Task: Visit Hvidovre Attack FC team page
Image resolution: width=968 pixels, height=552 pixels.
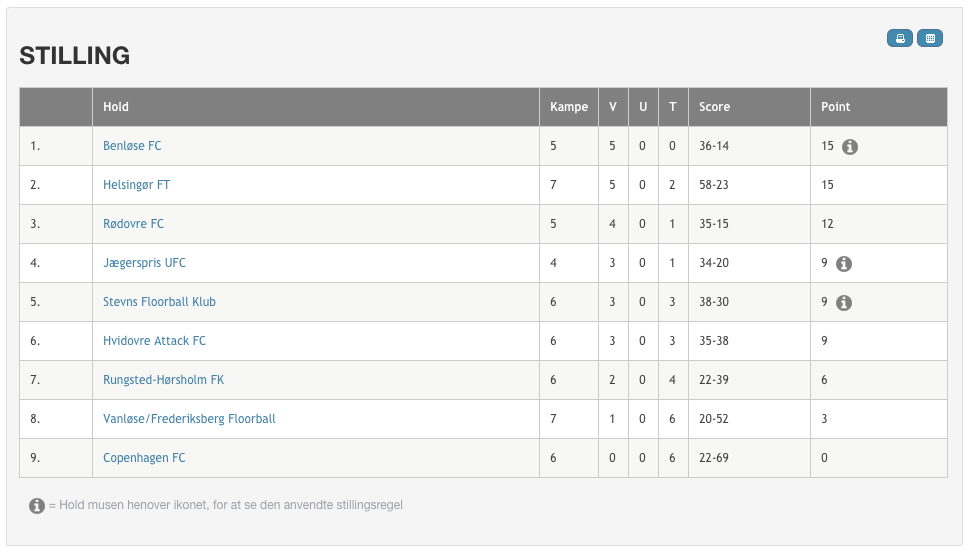Action: pyautogui.click(x=154, y=341)
